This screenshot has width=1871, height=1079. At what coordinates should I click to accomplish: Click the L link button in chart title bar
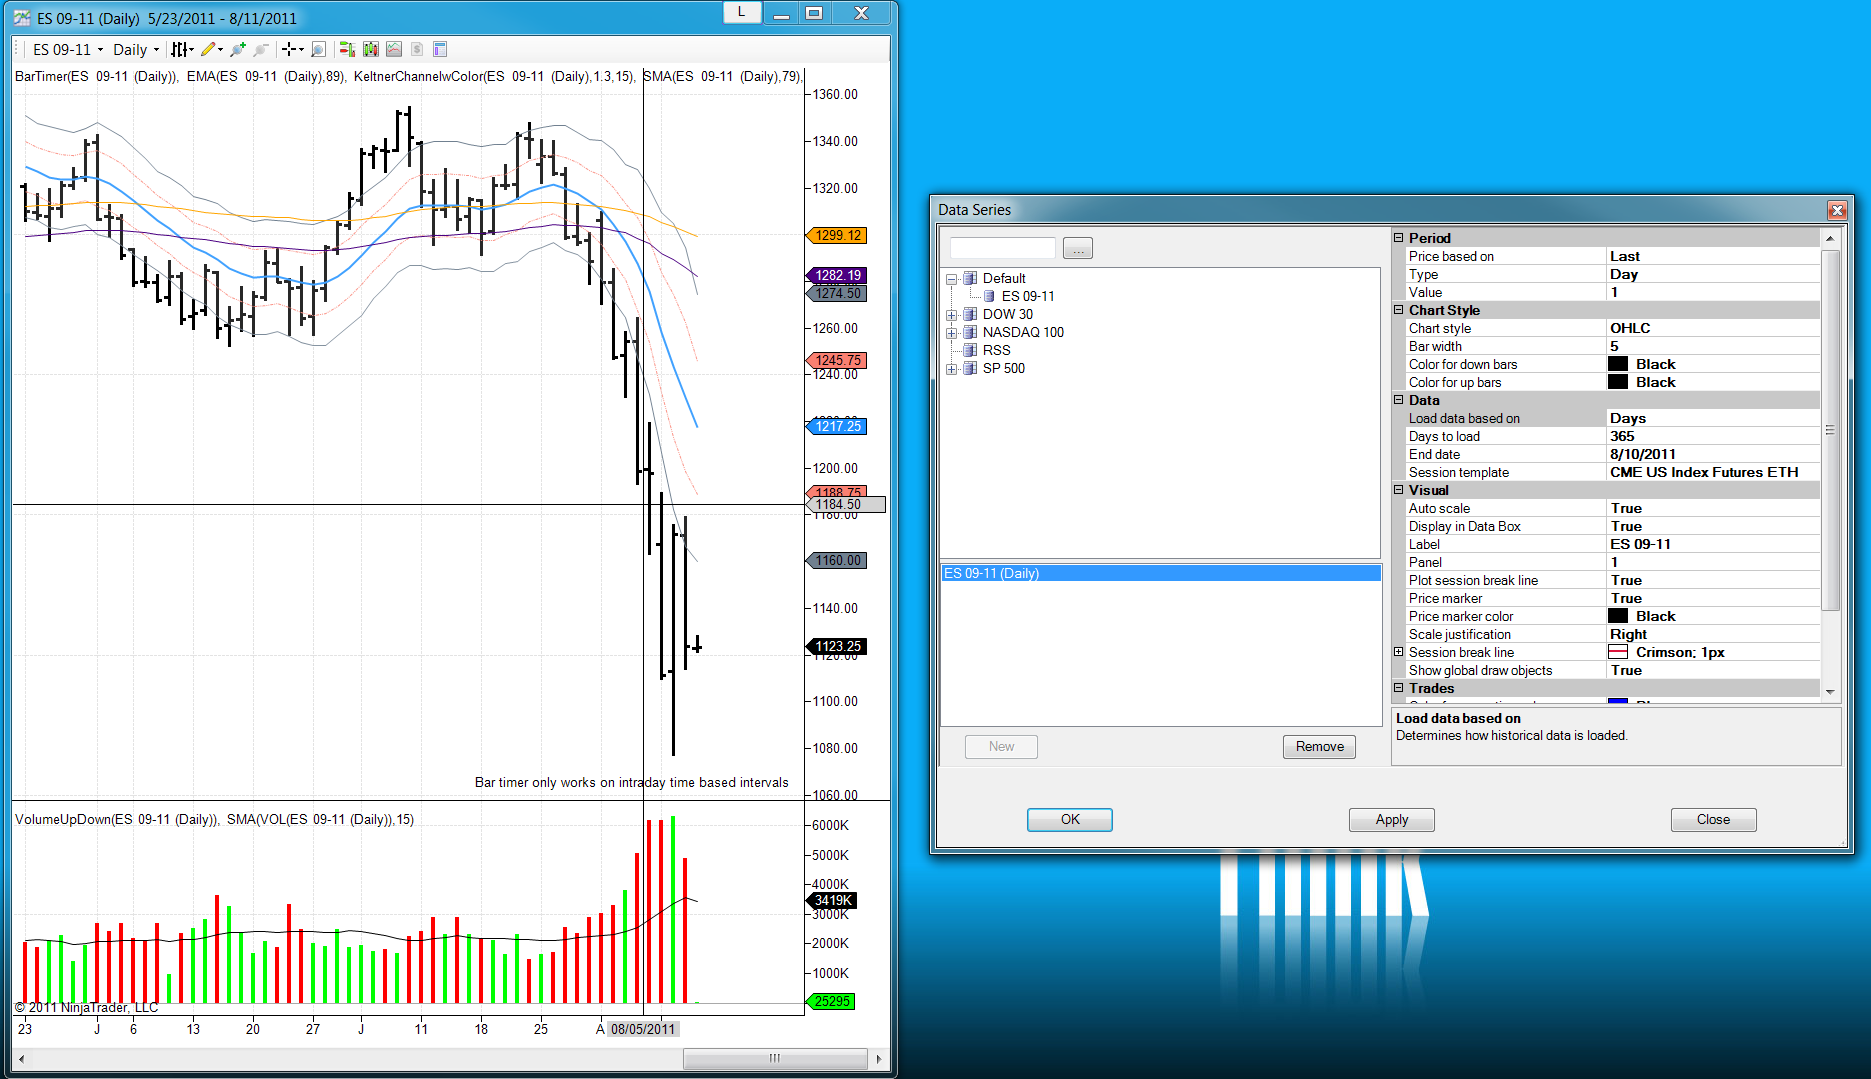(741, 12)
